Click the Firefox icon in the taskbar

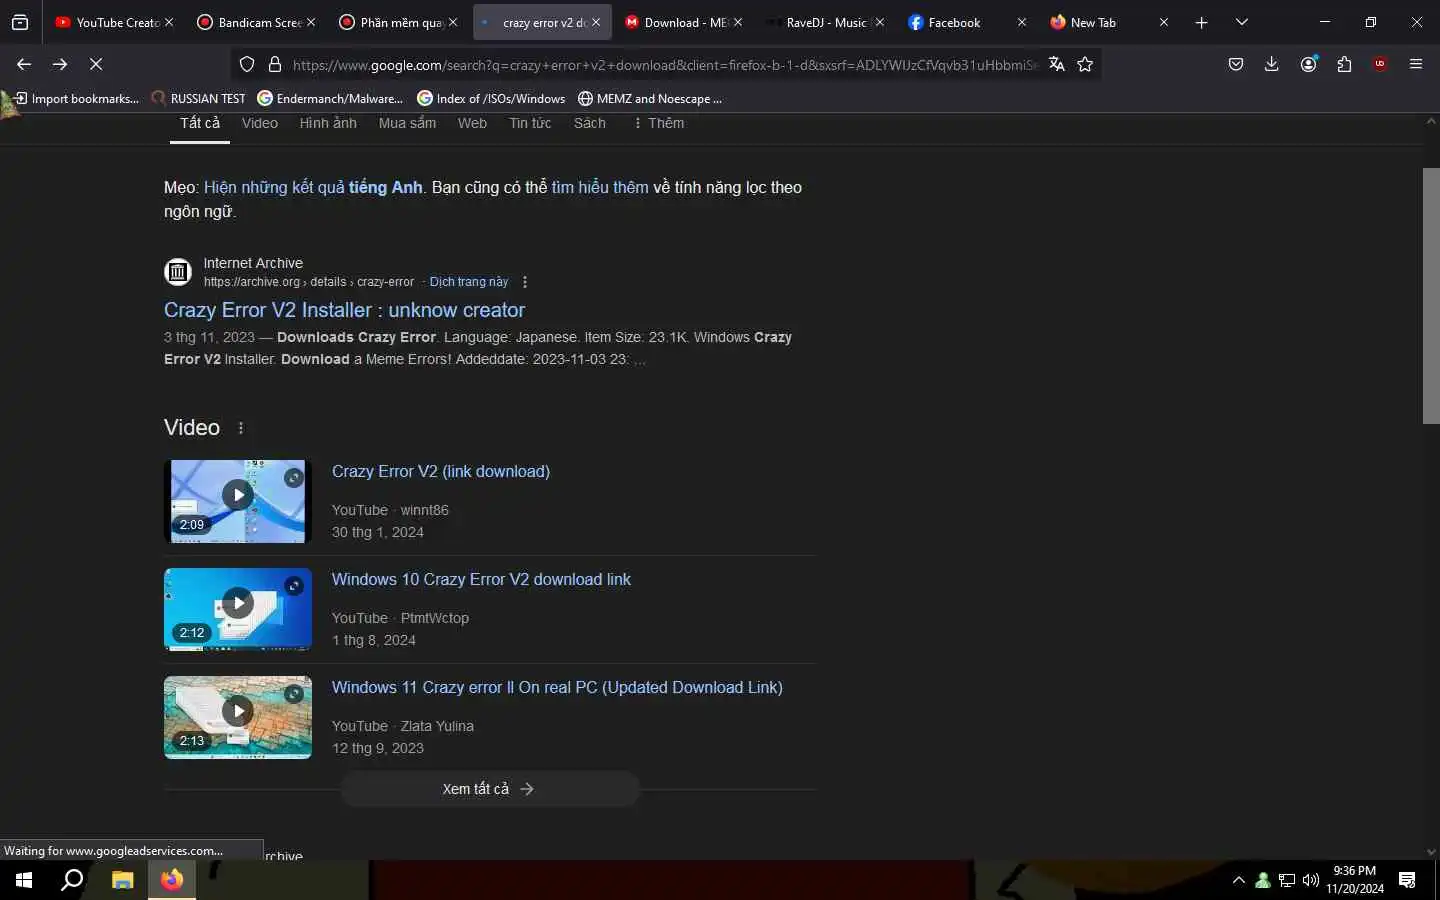tap(172, 880)
